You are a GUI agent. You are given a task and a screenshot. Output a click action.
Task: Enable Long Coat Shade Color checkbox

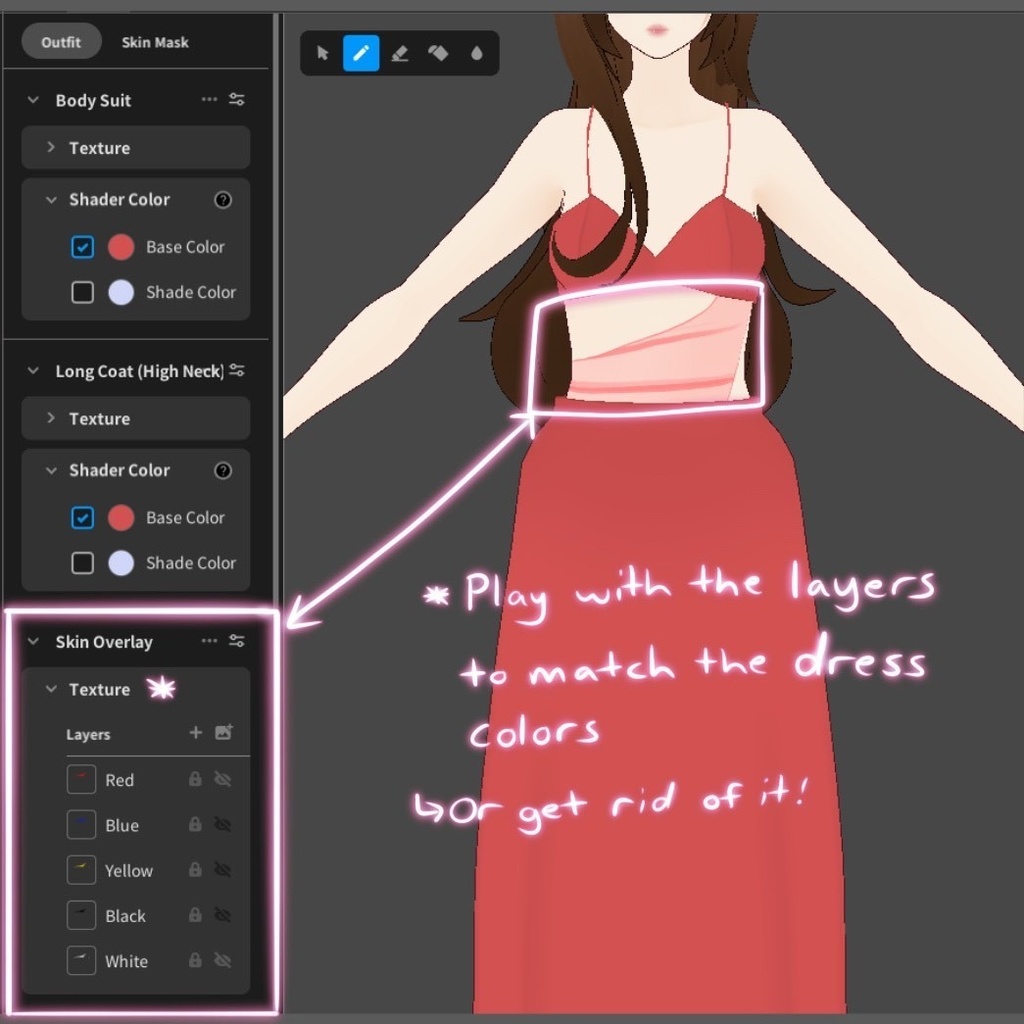[x=82, y=563]
